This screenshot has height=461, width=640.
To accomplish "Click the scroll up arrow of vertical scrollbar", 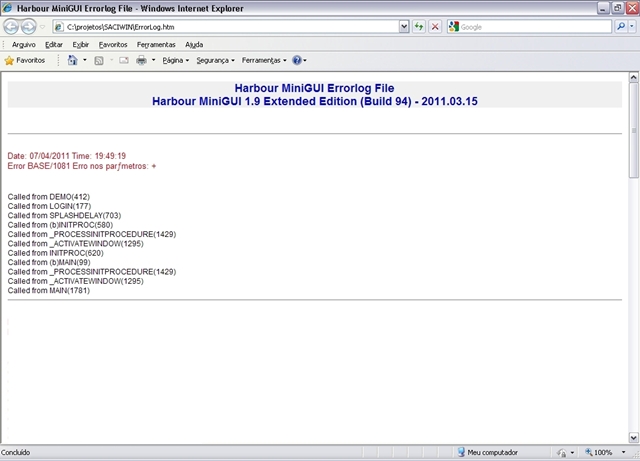I will (633, 77).
